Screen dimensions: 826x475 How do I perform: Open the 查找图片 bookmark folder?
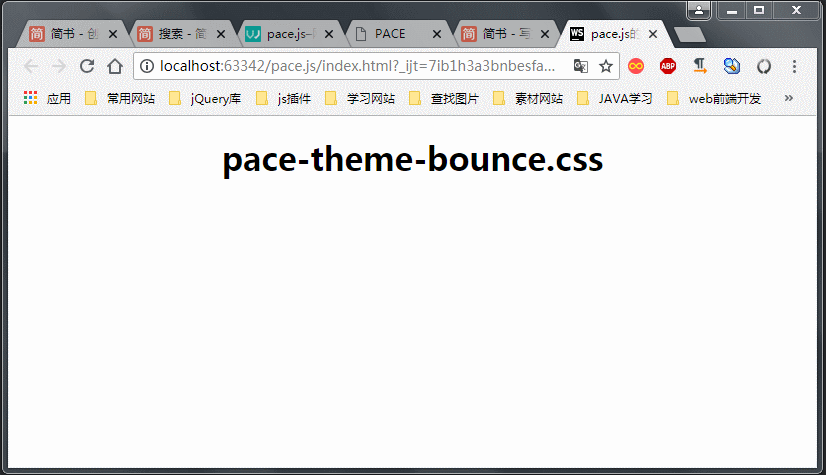(x=444, y=98)
